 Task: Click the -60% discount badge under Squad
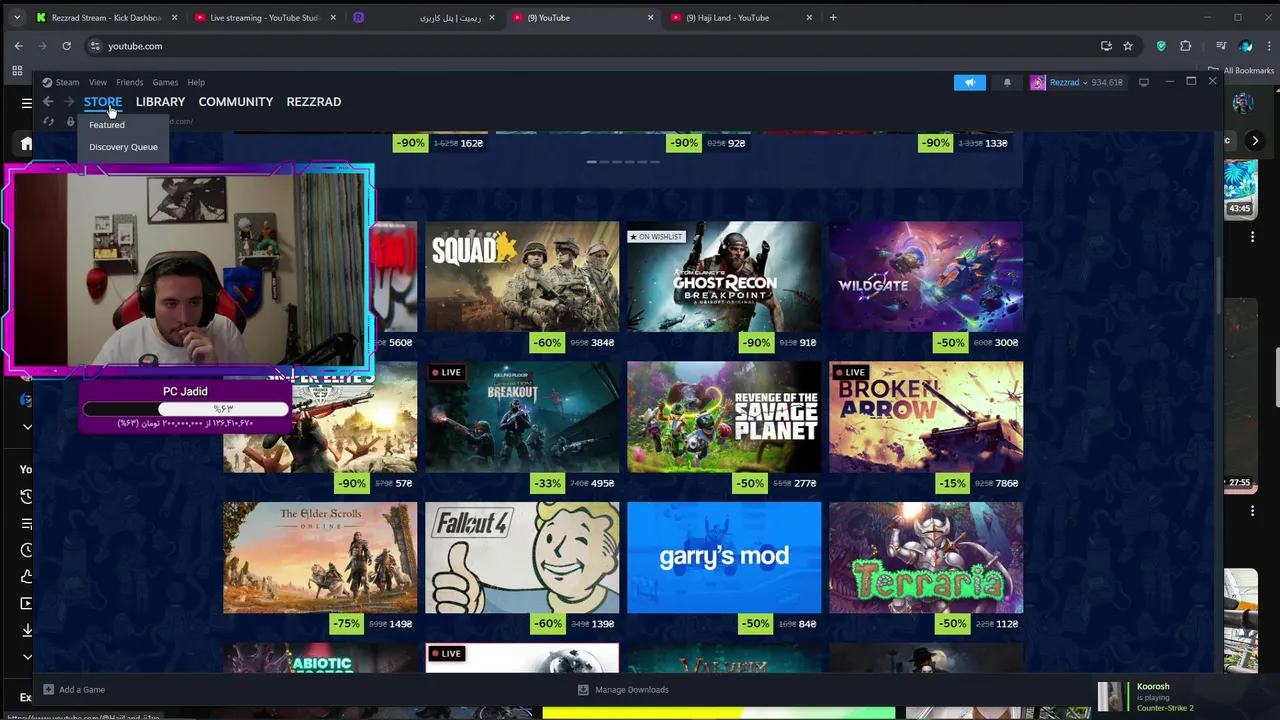[546, 342]
